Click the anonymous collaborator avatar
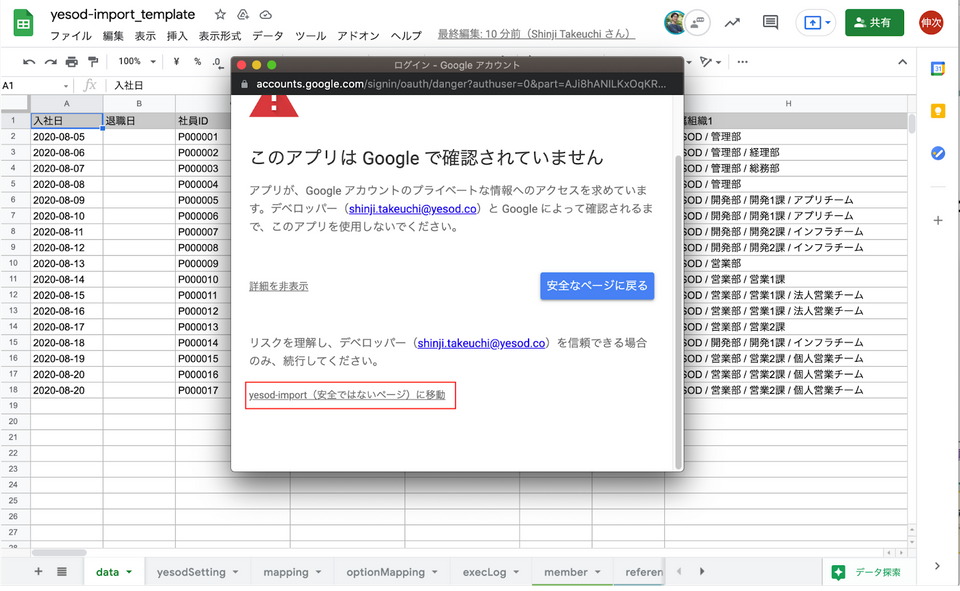960x591 pixels. click(698, 23)
